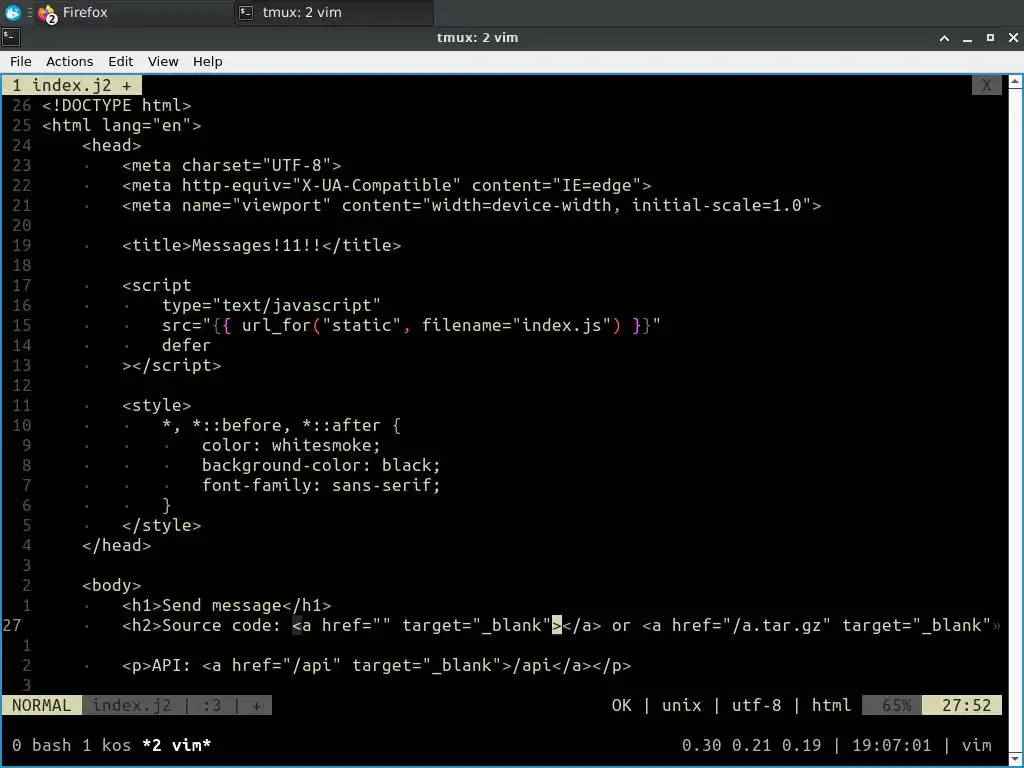1024x768 pixels.
Task: Click the font-family: sans-serif; line
Action: click(321, 485)
